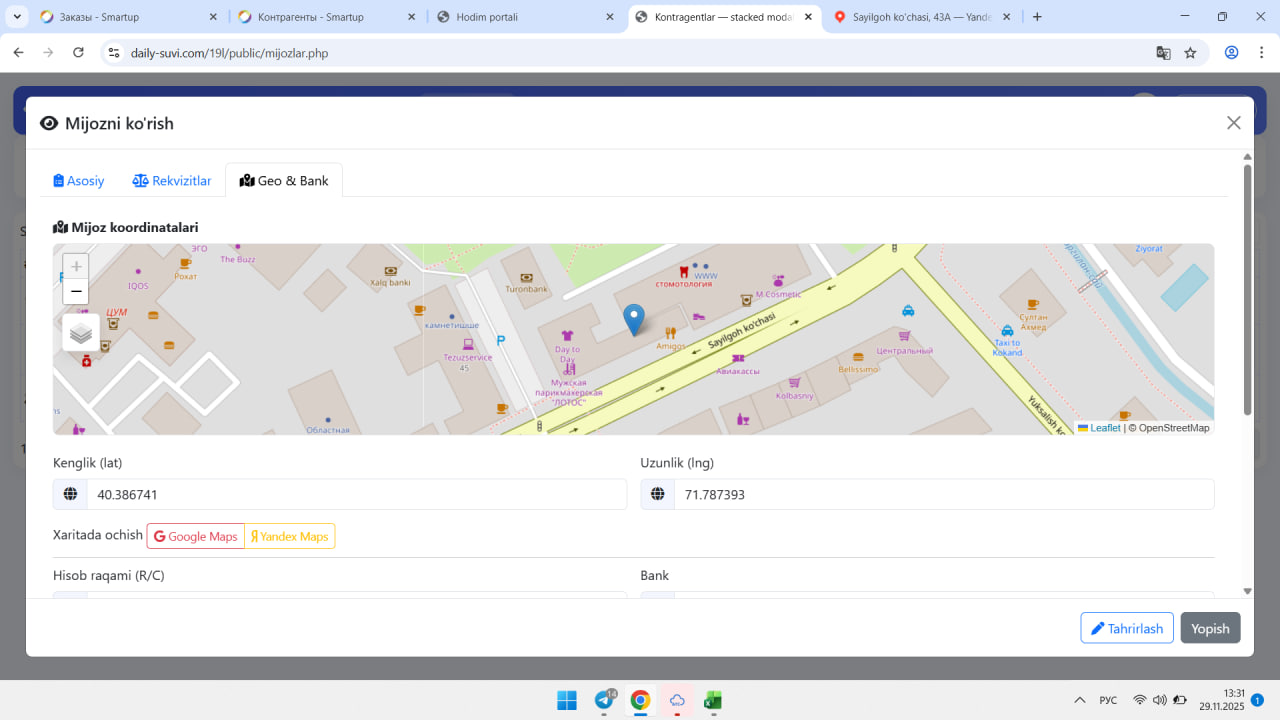Switch to the Asosiy tab
This screenshot has height=720, width=1280.
click(x=79, y=181)
